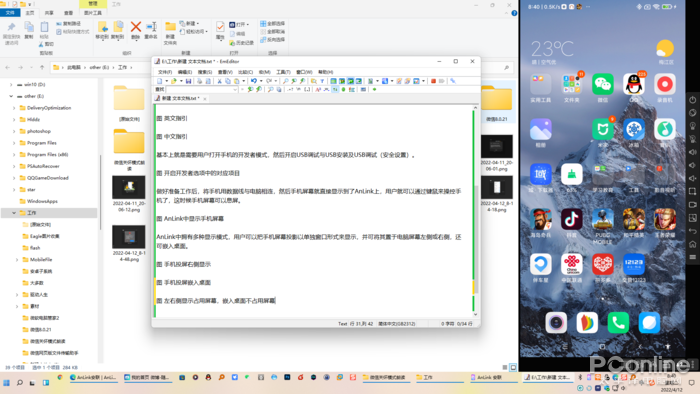The image size is (700, 394).
Task: Switch to the 查看 ribbon tab
Action: (x=68, y=13)
